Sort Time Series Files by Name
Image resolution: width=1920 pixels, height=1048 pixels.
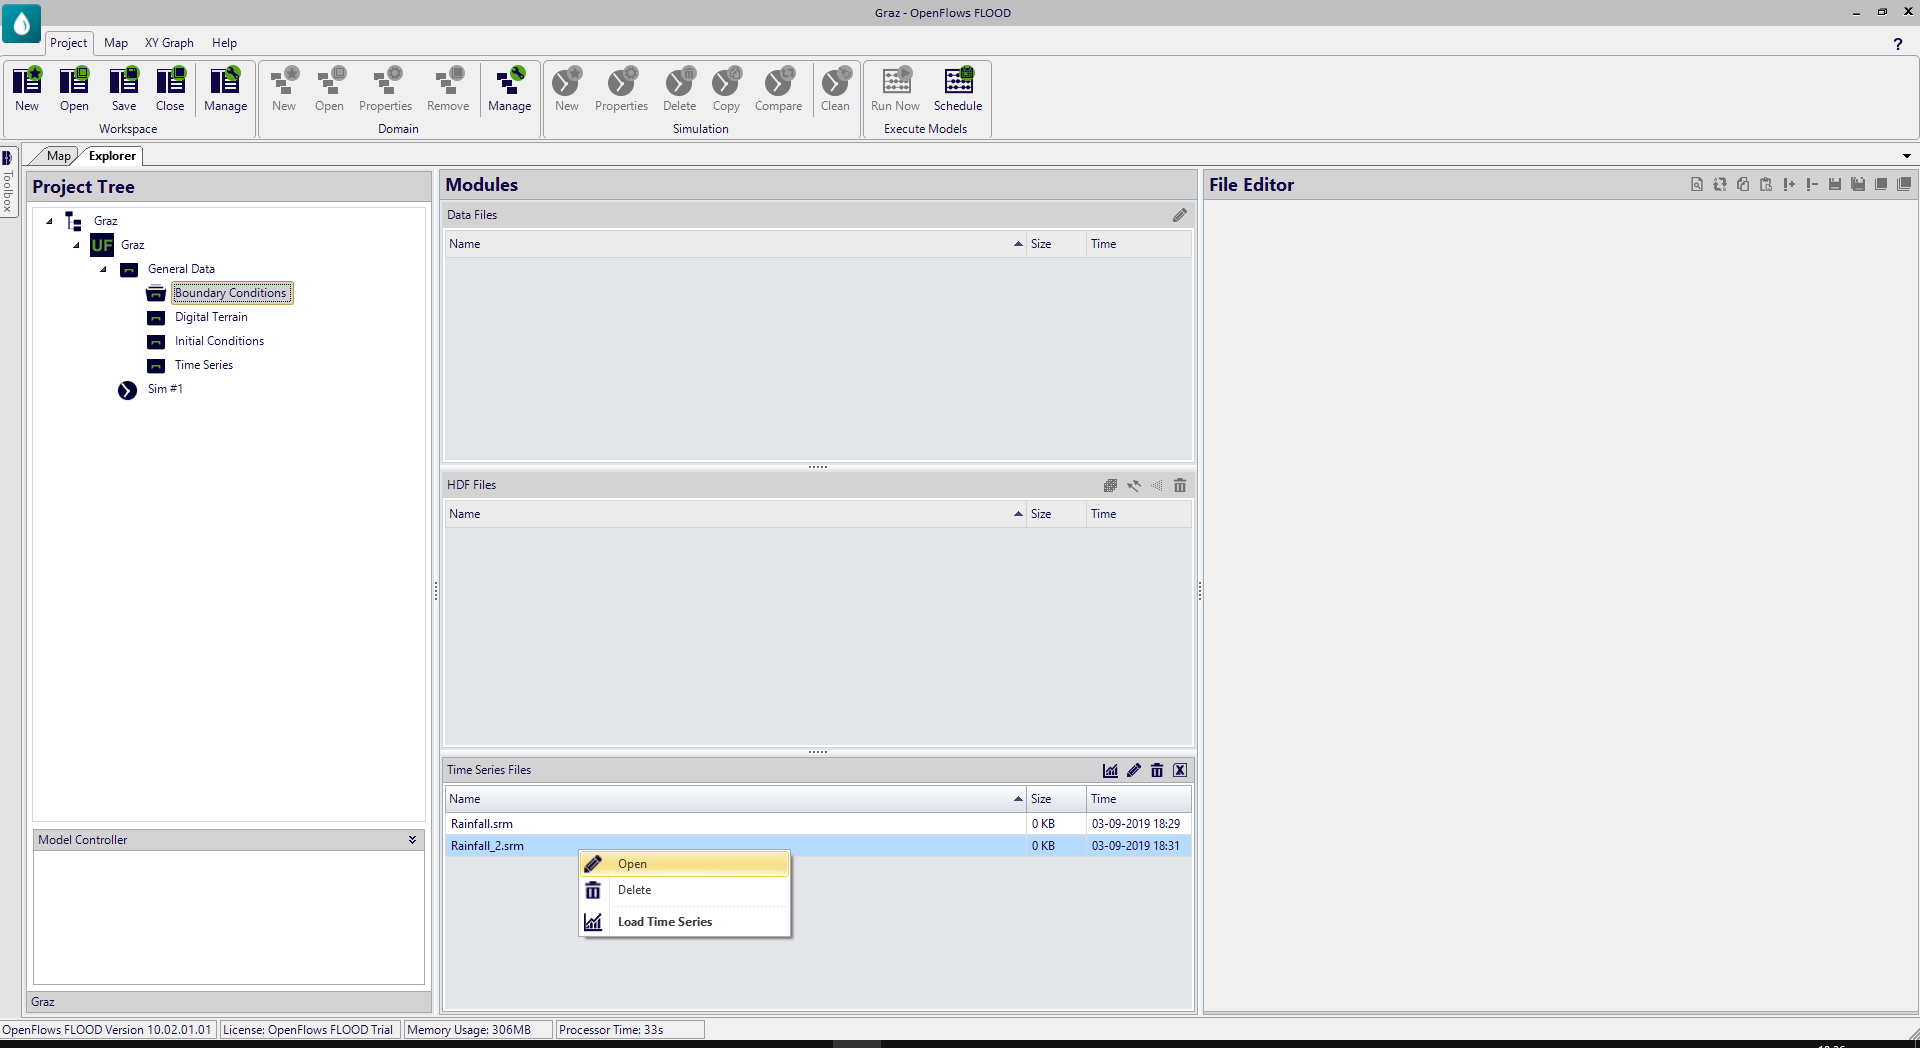pyautogui.click(x=735, y=799)
